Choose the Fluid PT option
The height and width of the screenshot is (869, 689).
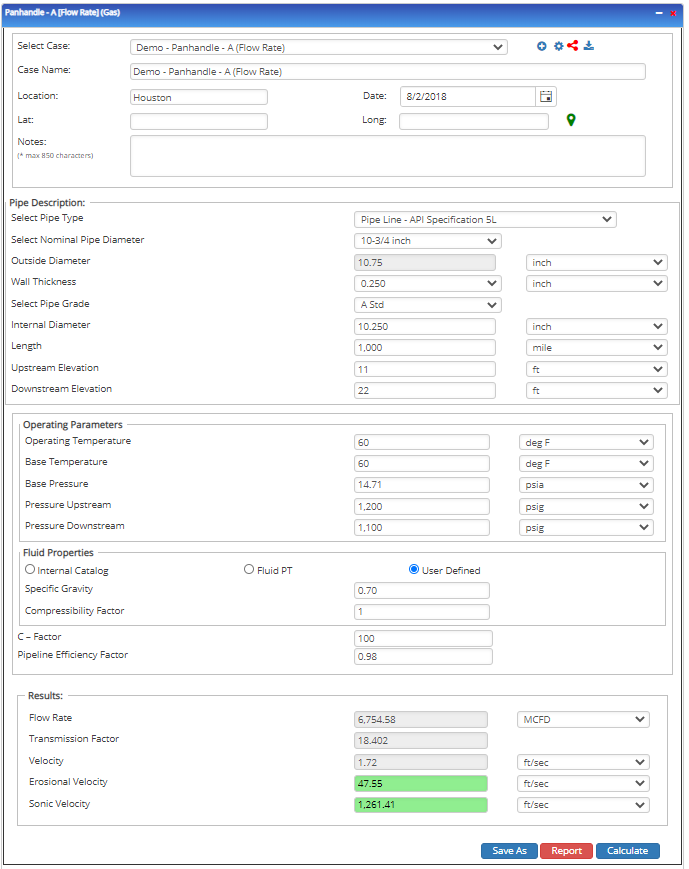(248, 569)
